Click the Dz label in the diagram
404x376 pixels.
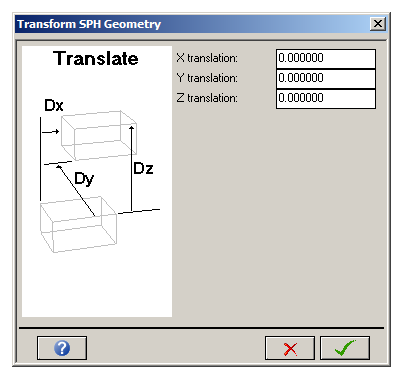(x=143, y=168)
